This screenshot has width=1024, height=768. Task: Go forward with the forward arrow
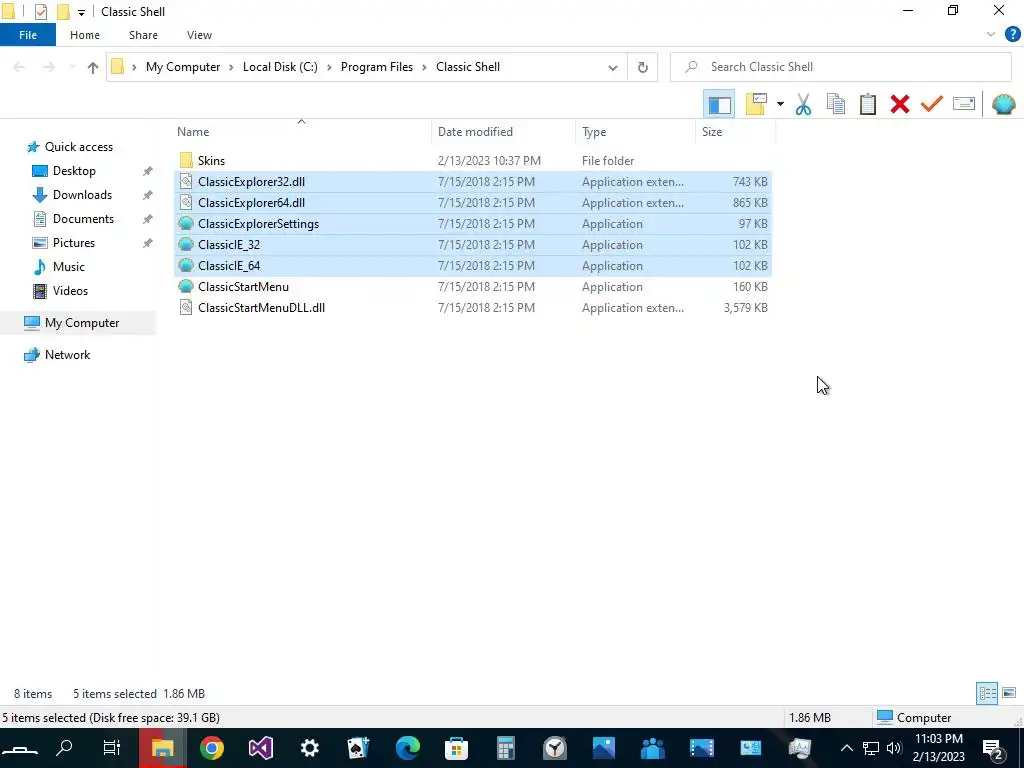click(x=48, y=67)
